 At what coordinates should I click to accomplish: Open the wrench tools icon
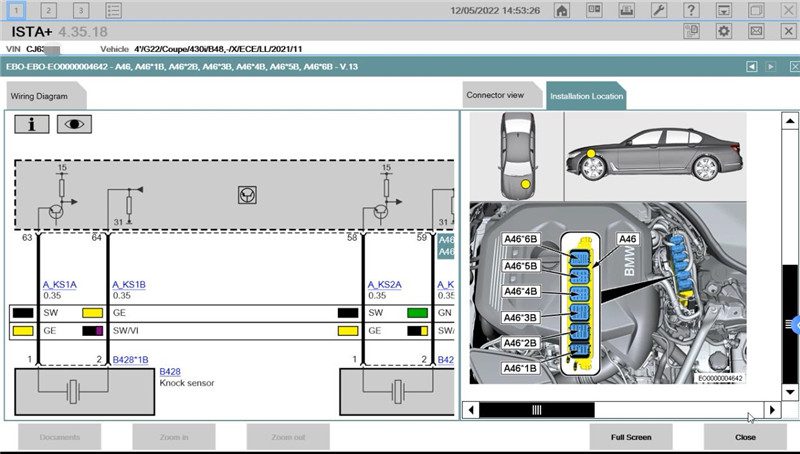point(659,10)
